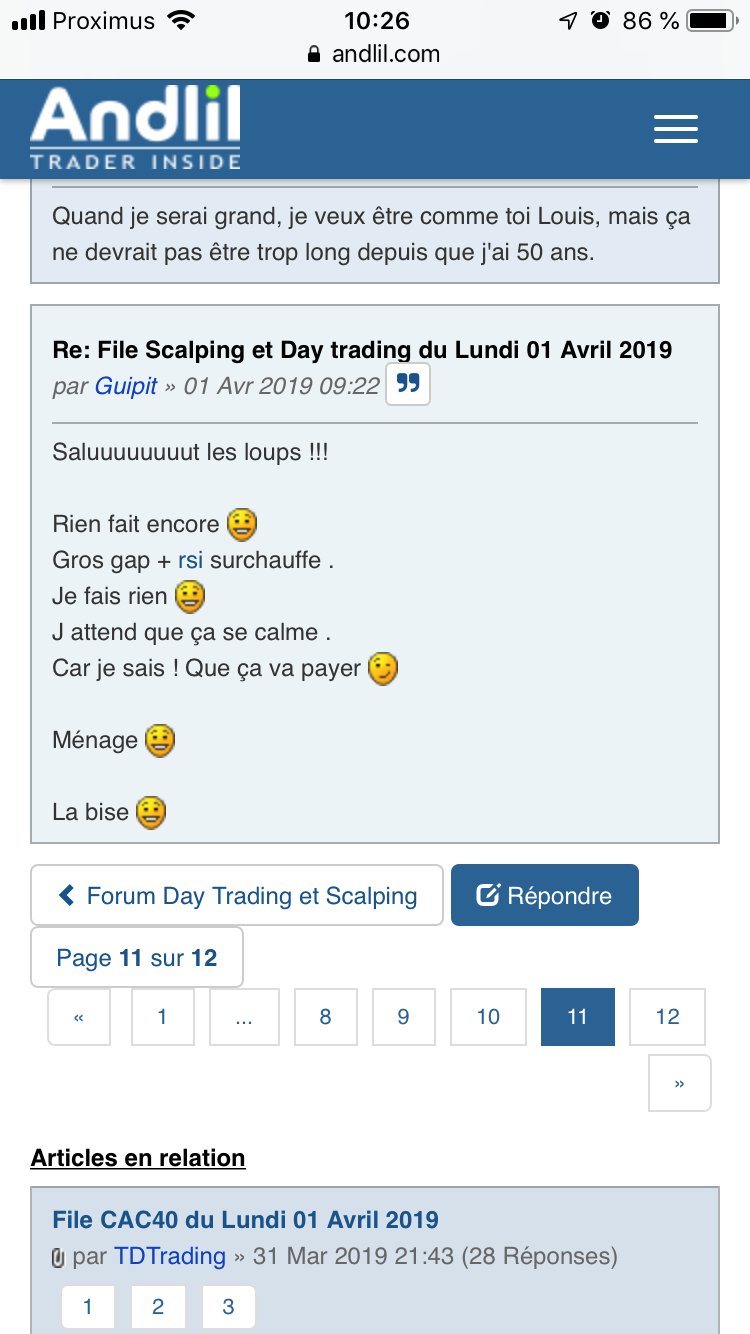Tap the andlil.com address bar

click(x=375, y=54)
